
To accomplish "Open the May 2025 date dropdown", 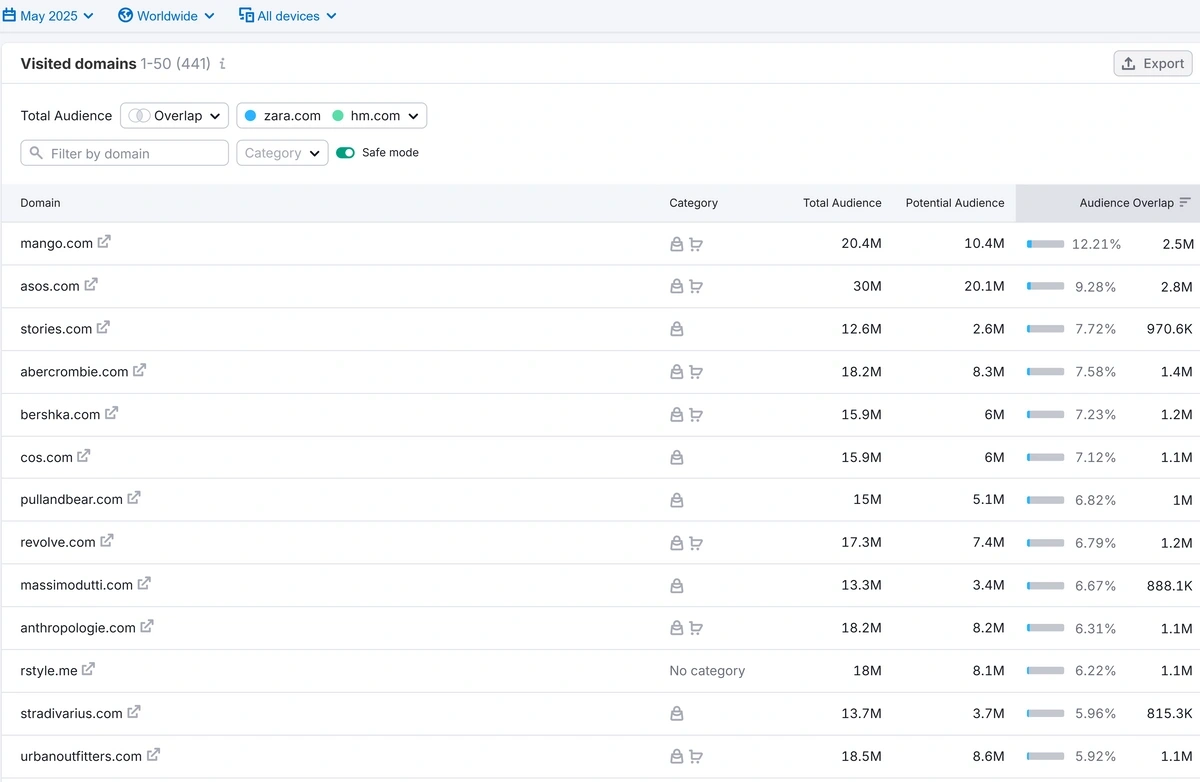I will click(48, 16).
